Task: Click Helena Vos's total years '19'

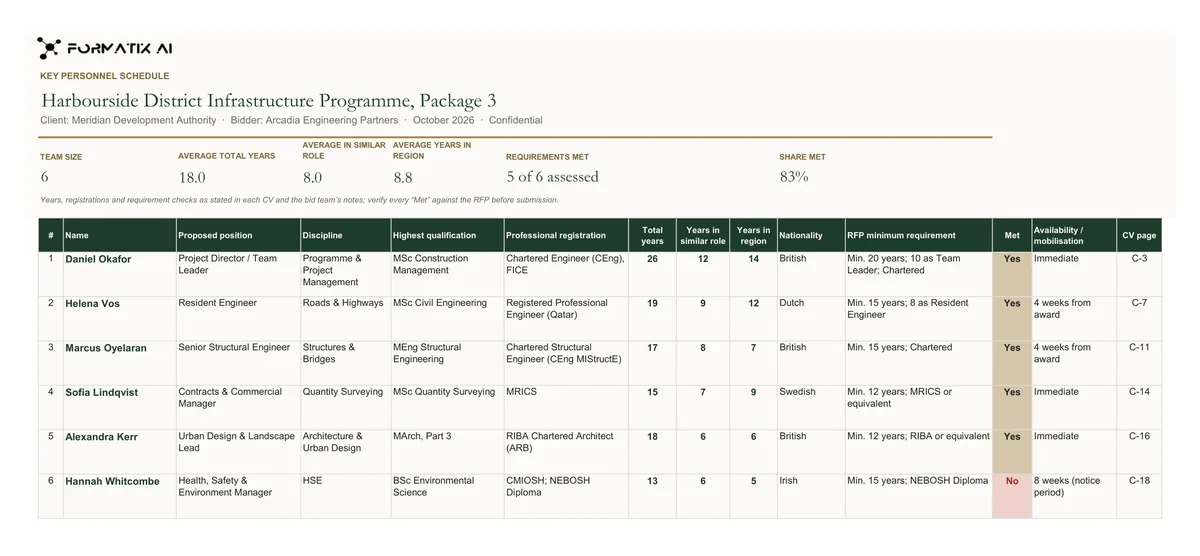Action: [x=652, y=303]
